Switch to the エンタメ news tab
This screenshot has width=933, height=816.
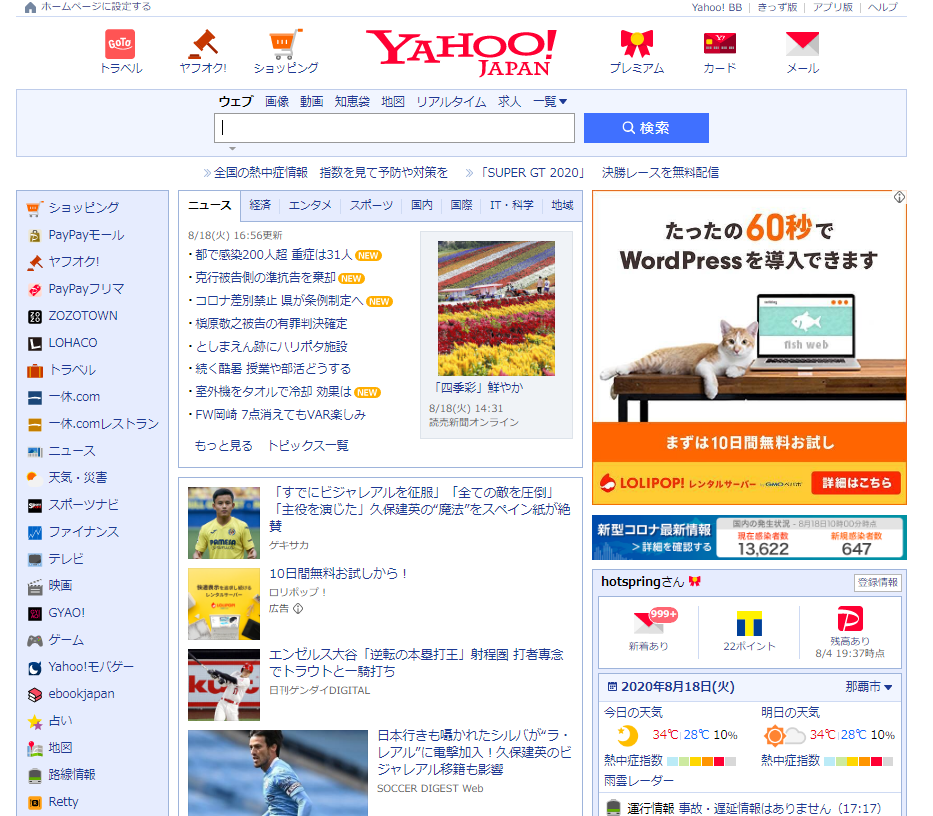(310, 205)
